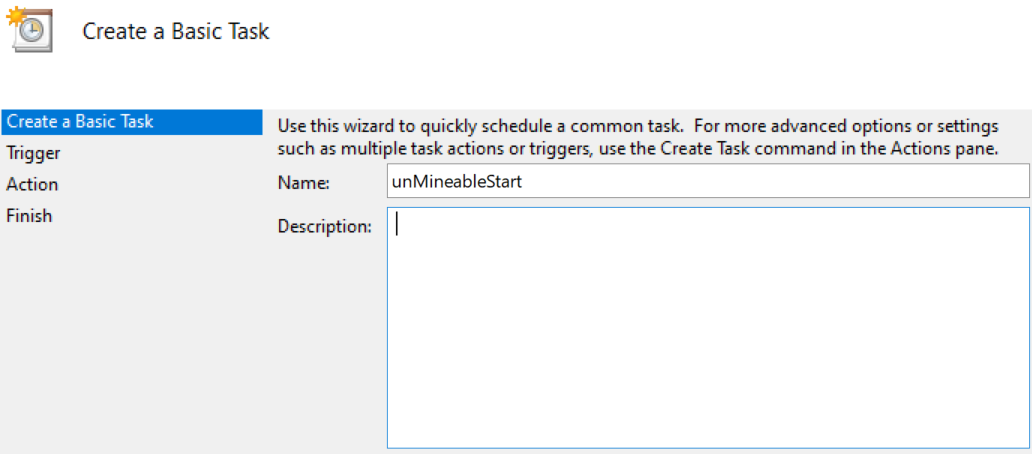Screen dimensions: 1032x454
Task: Jump to the Finish wizard step
Action: (x=29, y=215)
